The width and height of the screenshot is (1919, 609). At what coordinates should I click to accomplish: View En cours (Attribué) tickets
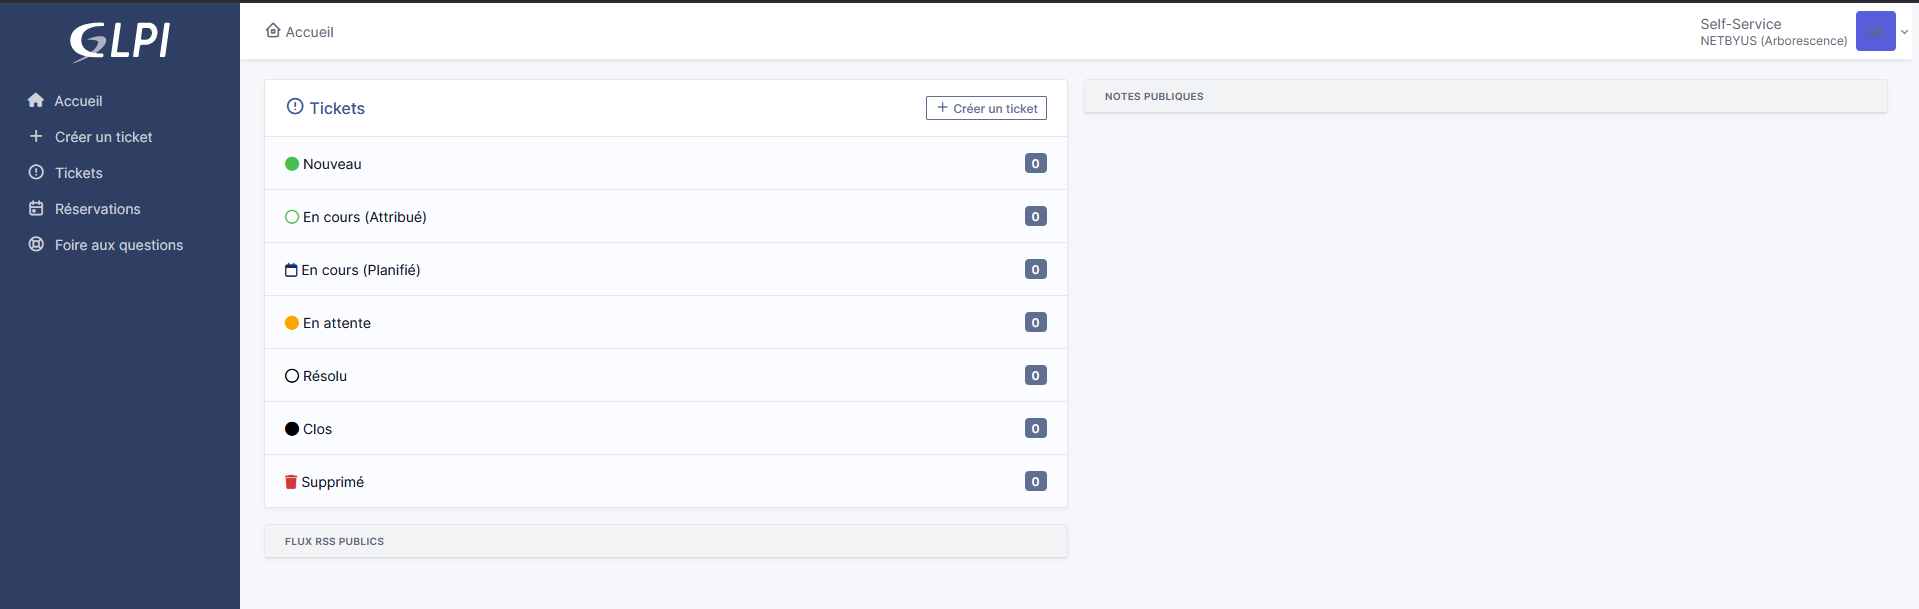click(364, 217)
